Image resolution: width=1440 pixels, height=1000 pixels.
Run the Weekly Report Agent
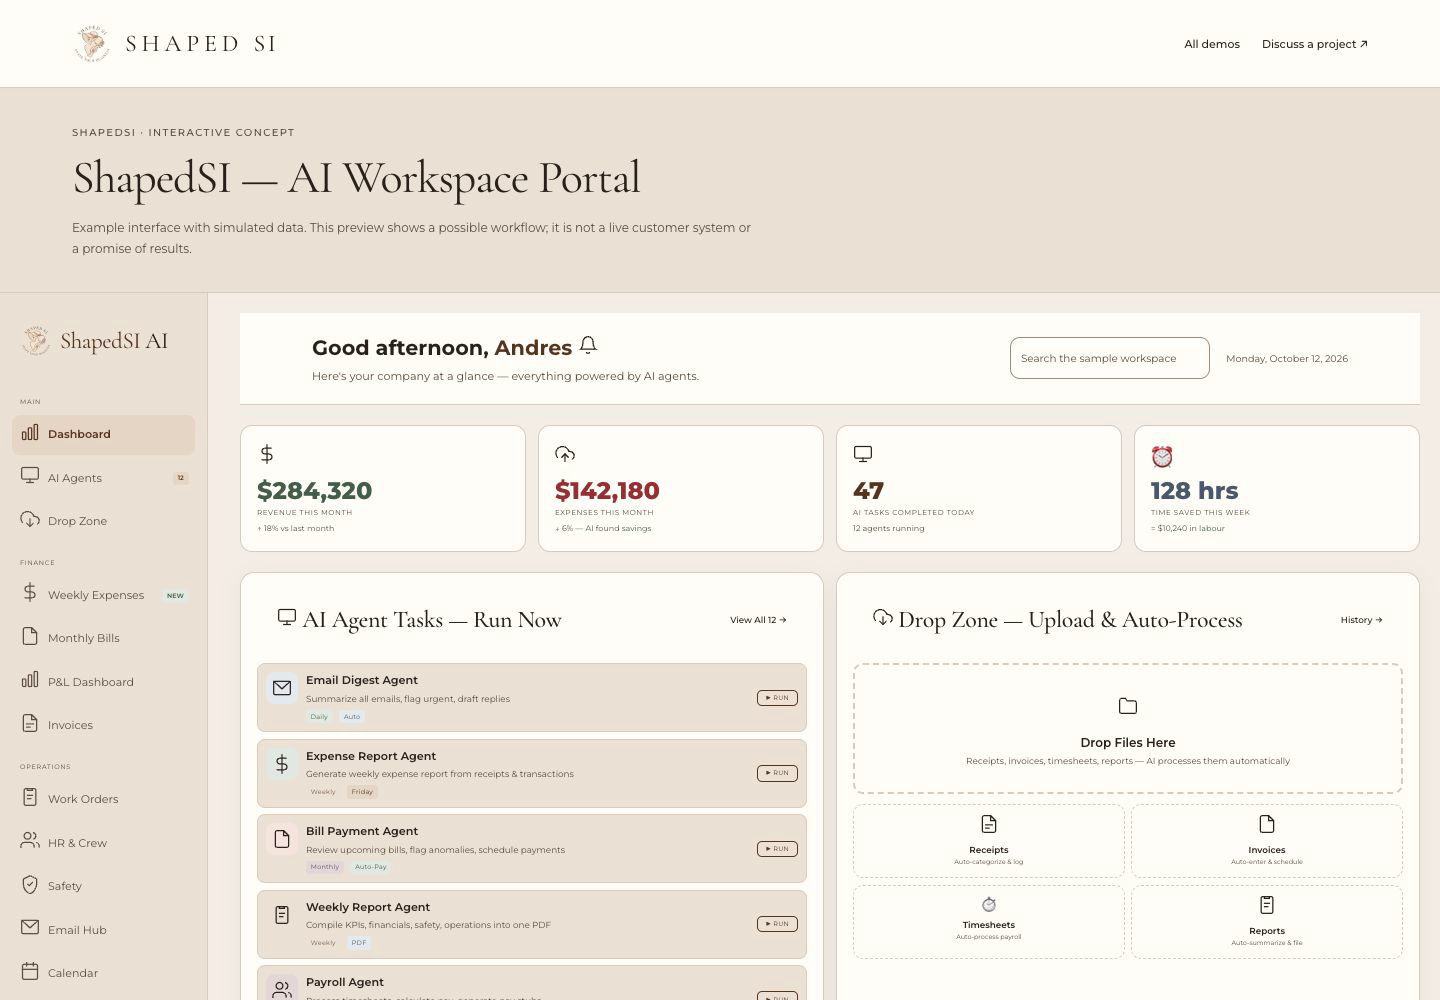point(777,924)
